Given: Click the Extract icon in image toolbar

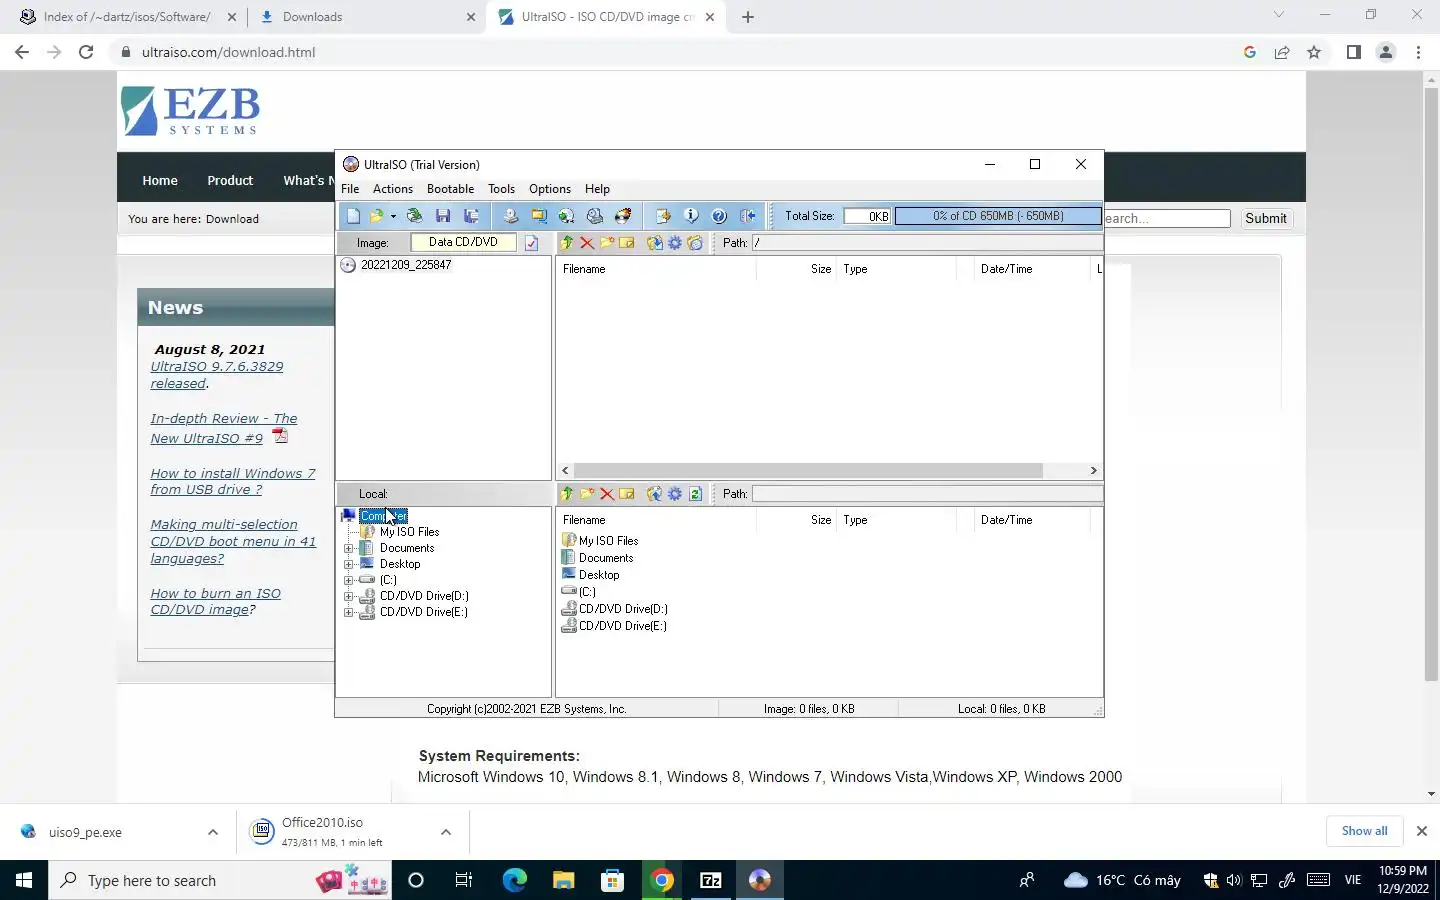Looking at the screenshot, I should click(x=655, y=243).
